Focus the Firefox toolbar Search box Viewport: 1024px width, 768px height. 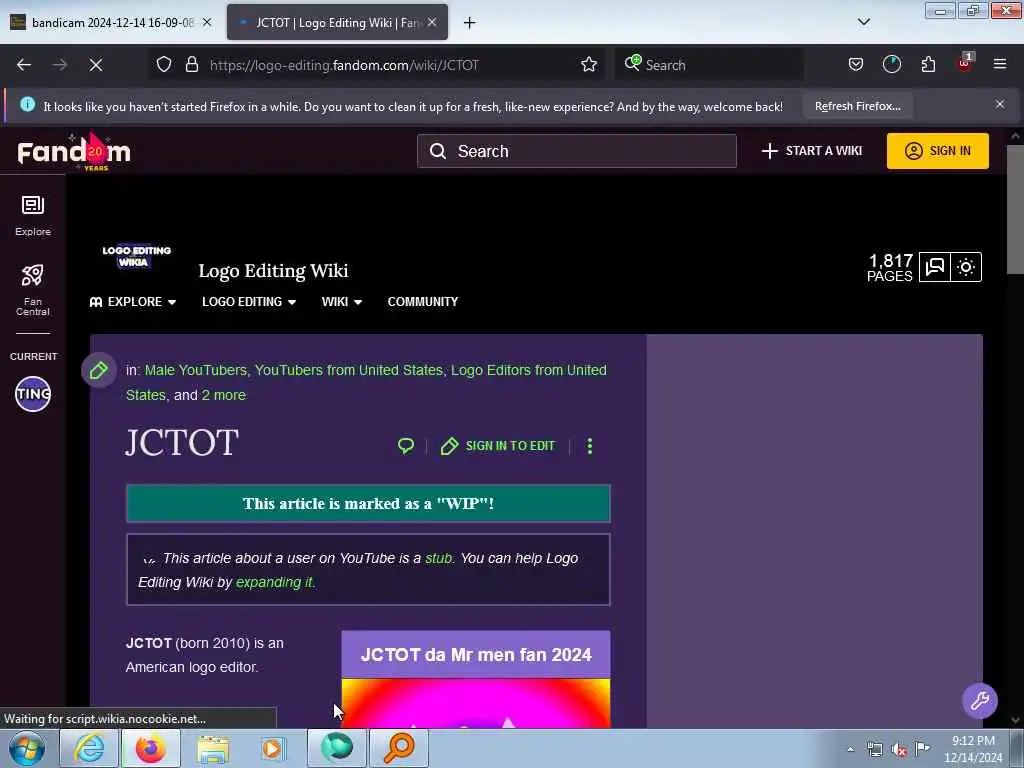(x=709, y=65)
